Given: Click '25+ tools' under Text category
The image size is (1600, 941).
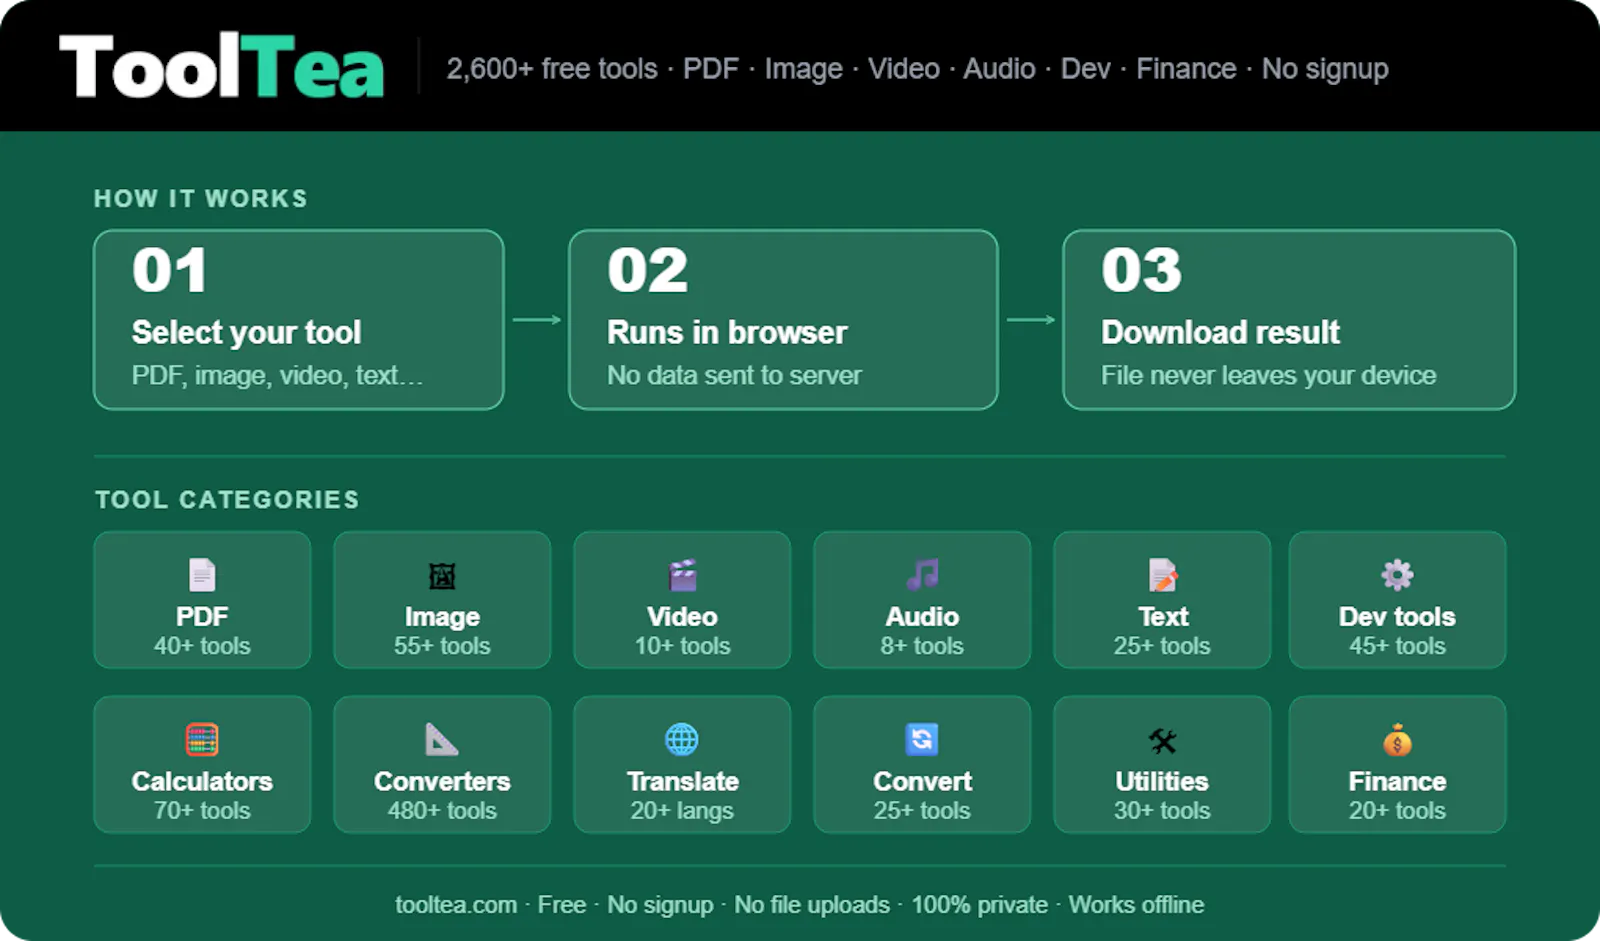Looking at the screenshot, I should point(1162,646).
